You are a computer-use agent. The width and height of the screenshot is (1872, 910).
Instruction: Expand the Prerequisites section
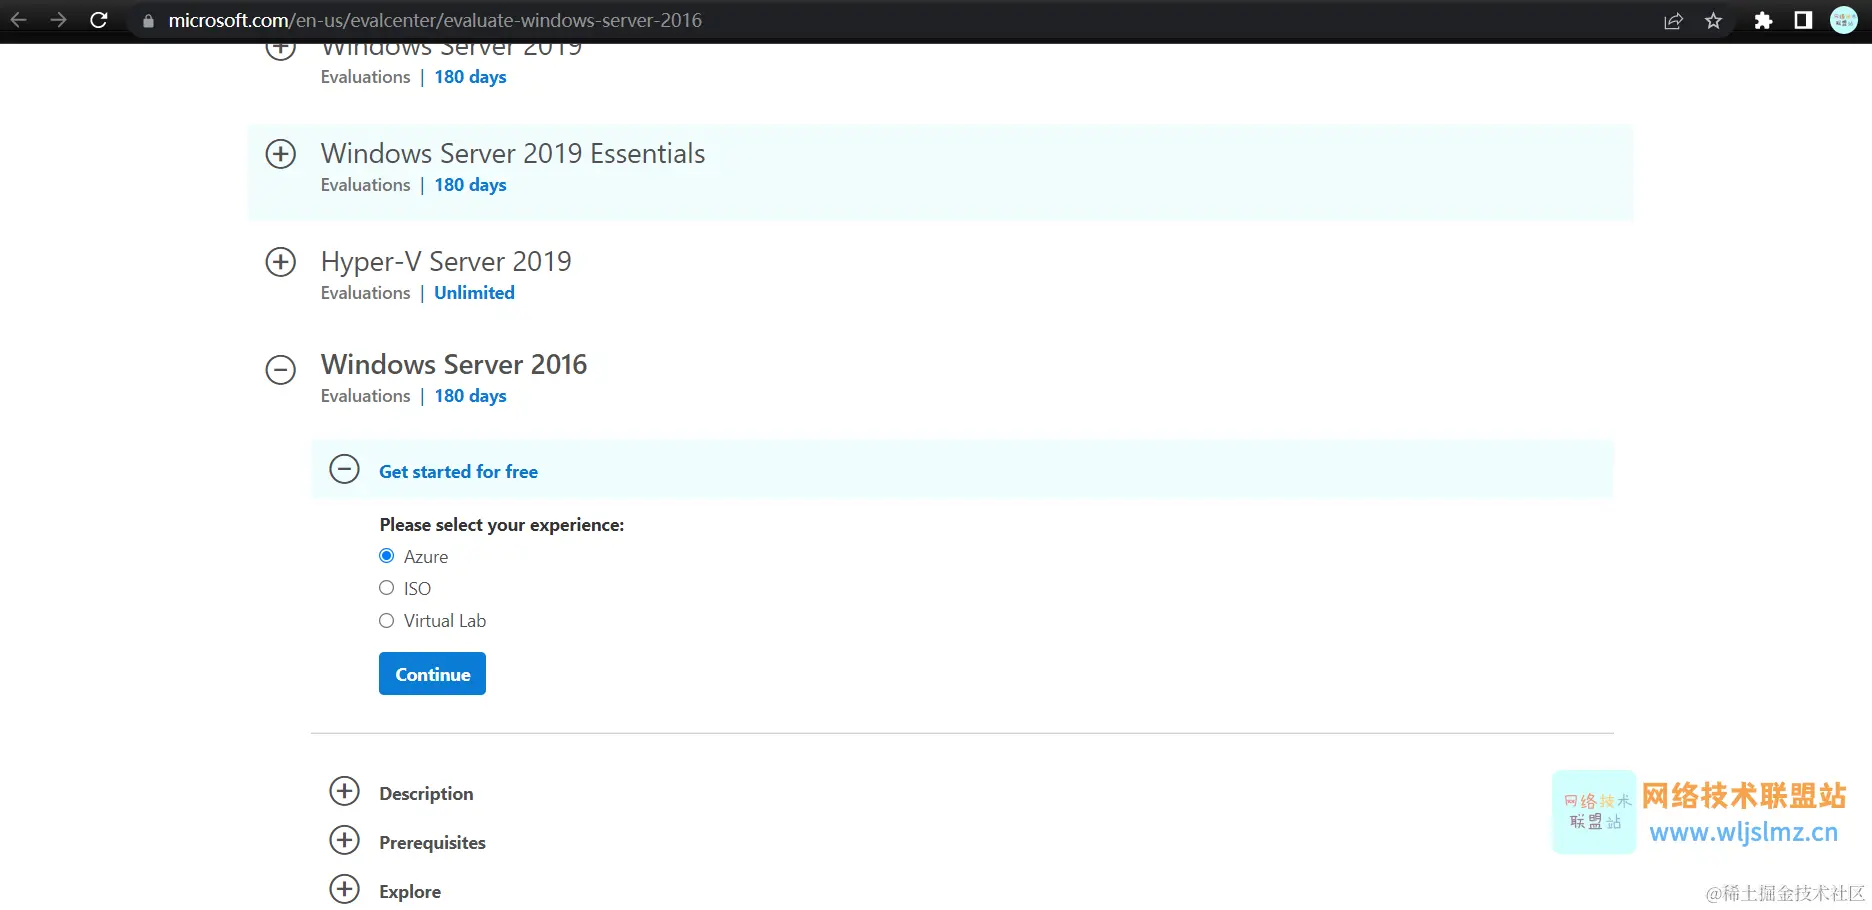(345, 840)
